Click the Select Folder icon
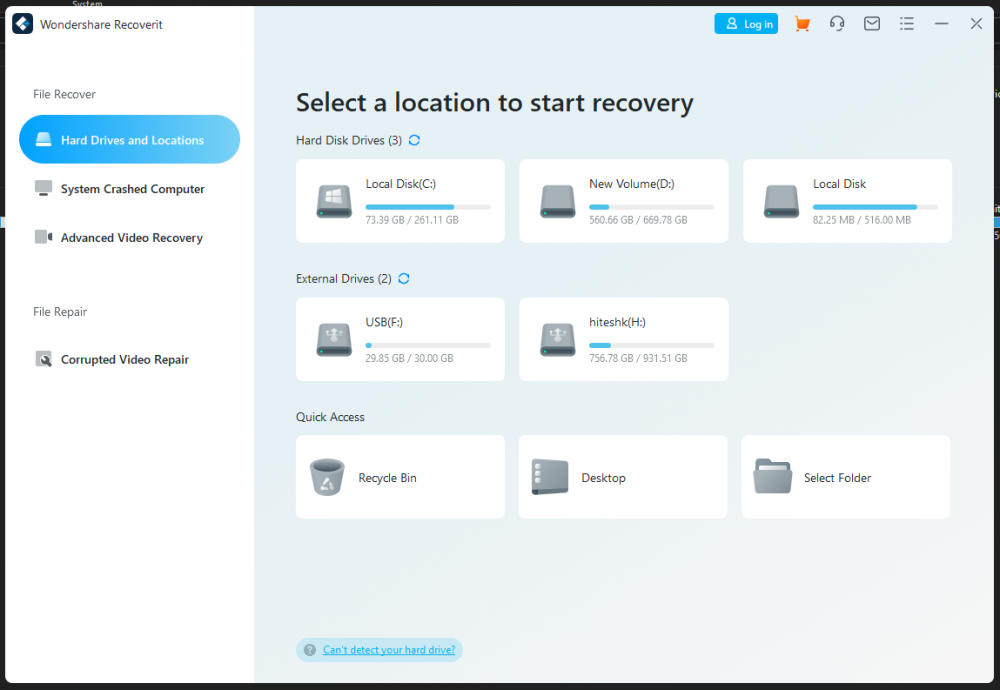 [x=772, y=476]
